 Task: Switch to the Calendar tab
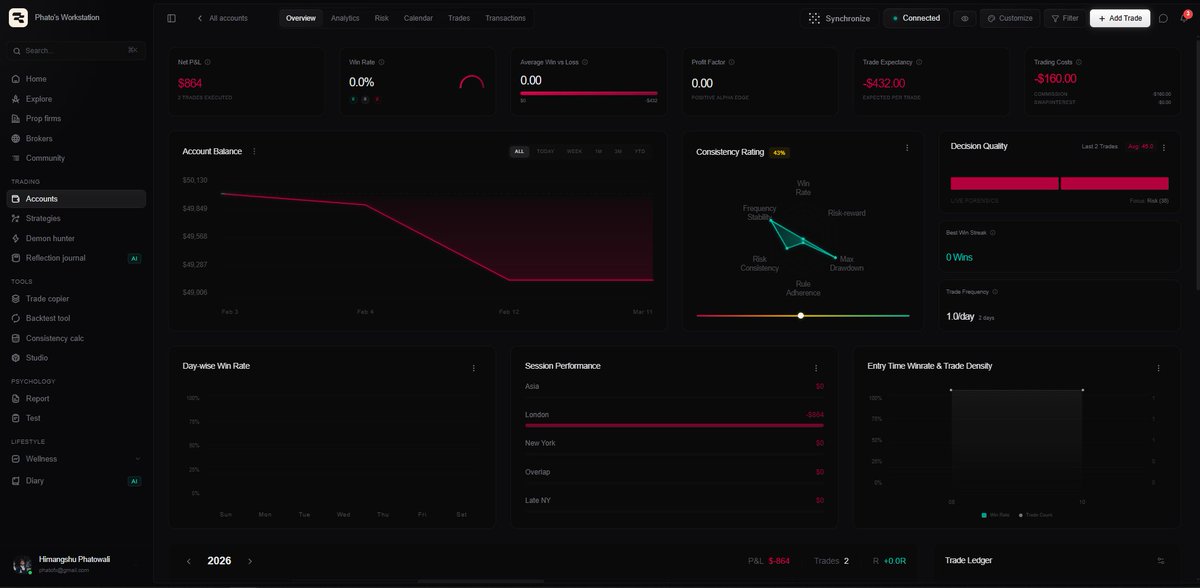click(418, 18)
